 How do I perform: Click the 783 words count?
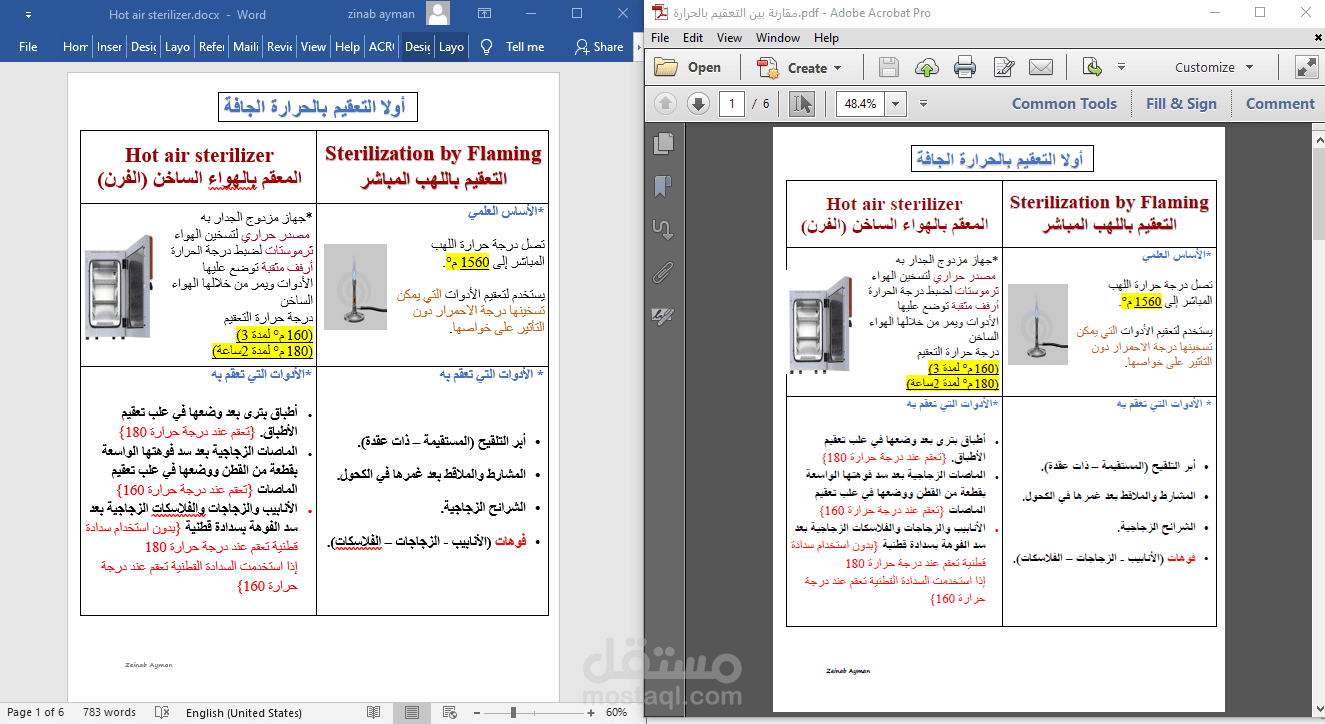pos(109,712)
